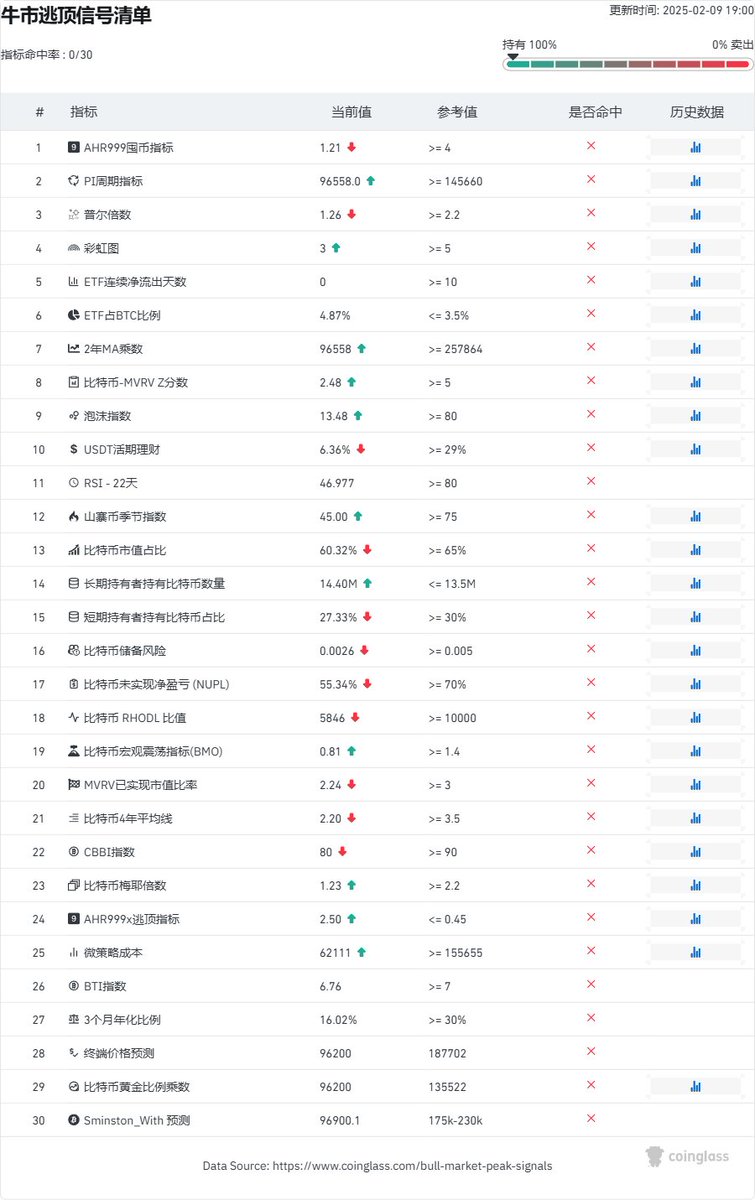Open history chart for ETF占BTC比例 row
This screenshot has width=755, height=1200.
pyautogui.click(x=695, y=315)
